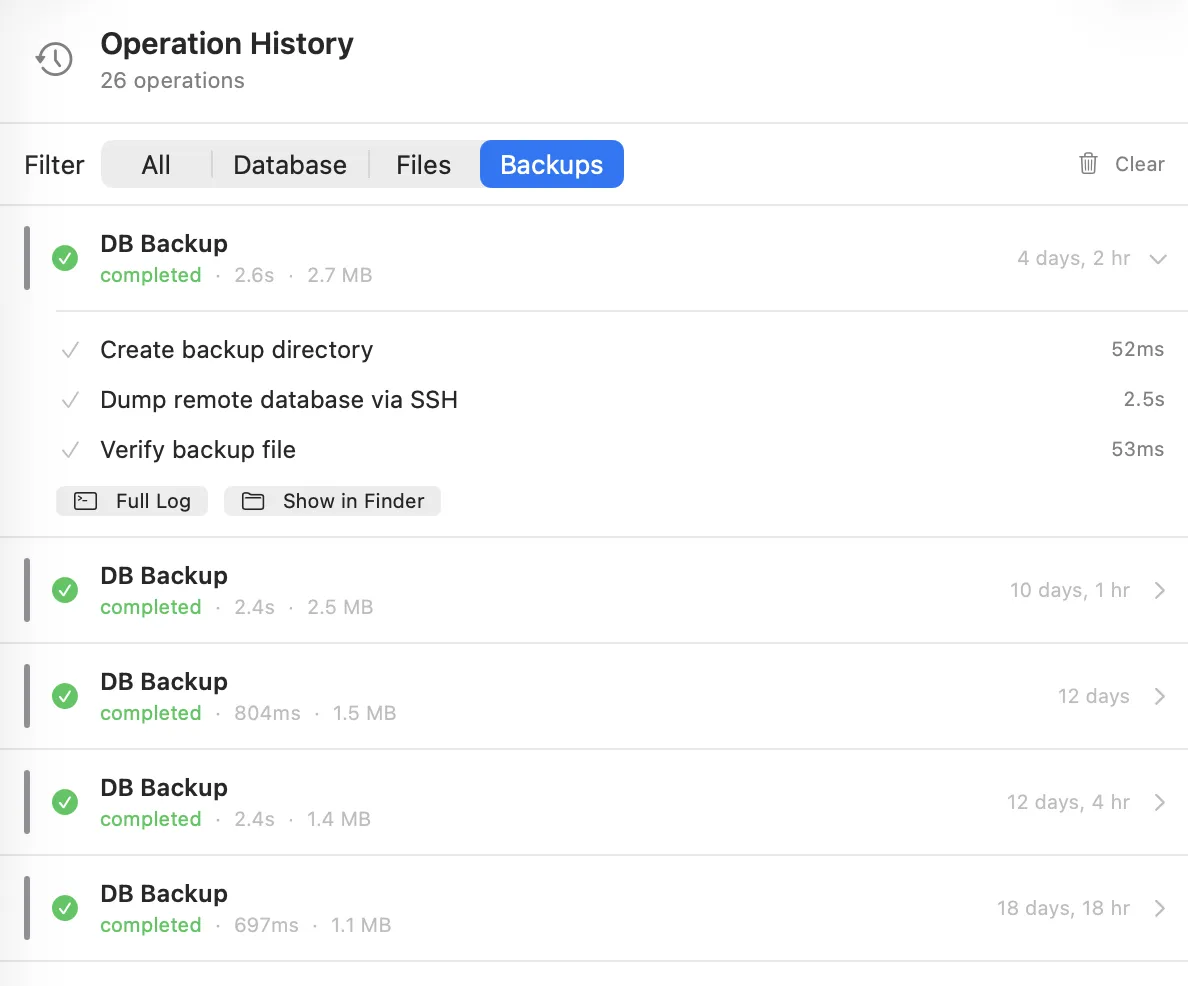
Task: Click the 52ms duration
Action: coord(1137,349)
